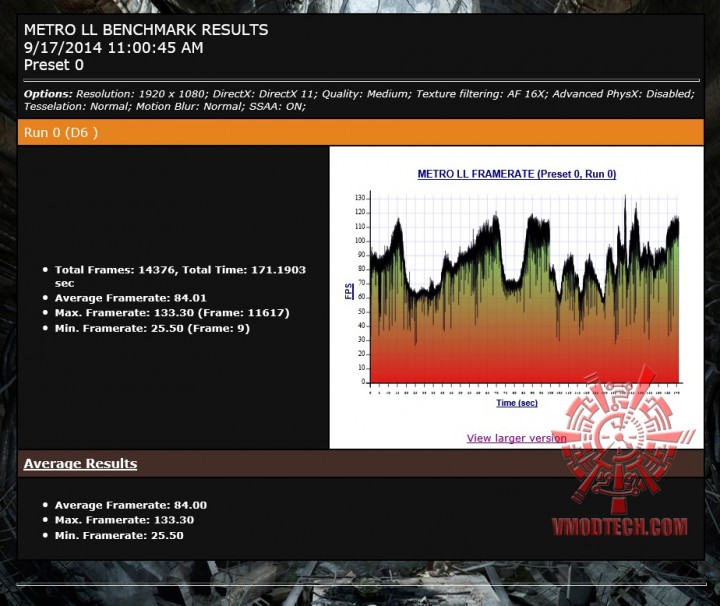Click the 'Run 0 (D6 )' orange header

coord(360,132)
